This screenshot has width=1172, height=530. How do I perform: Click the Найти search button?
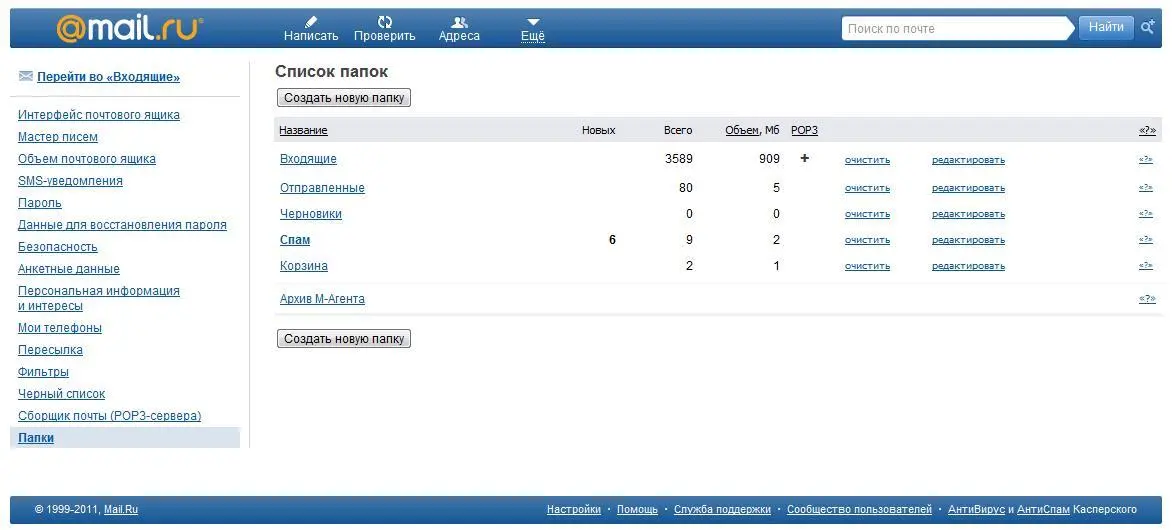click(1106, 28)
